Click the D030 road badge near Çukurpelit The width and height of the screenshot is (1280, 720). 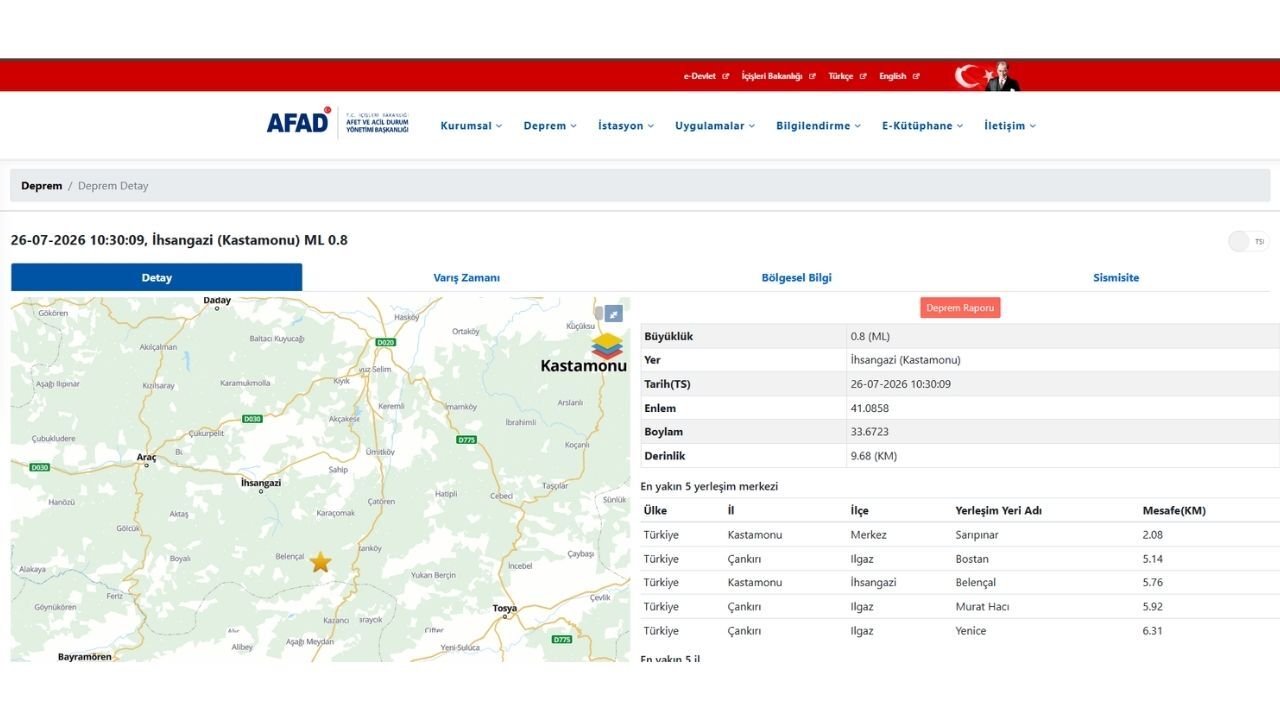coord(252,419)
